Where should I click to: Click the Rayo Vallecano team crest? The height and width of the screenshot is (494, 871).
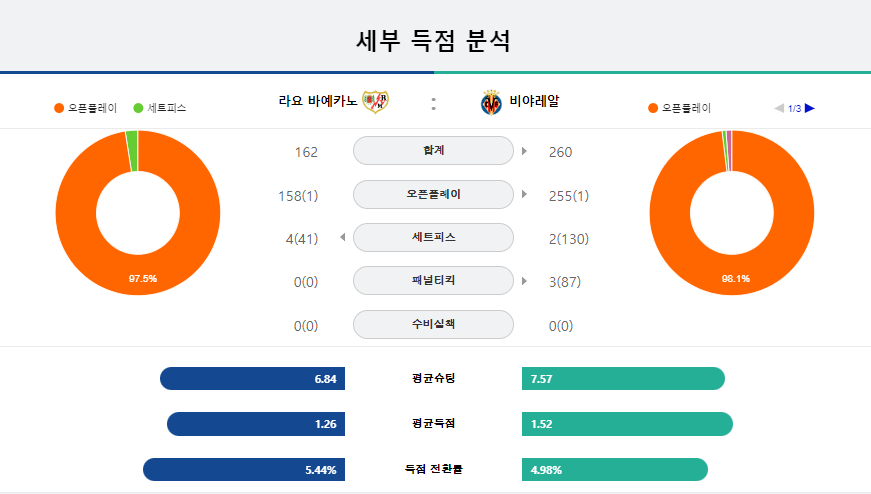[376, 102]
